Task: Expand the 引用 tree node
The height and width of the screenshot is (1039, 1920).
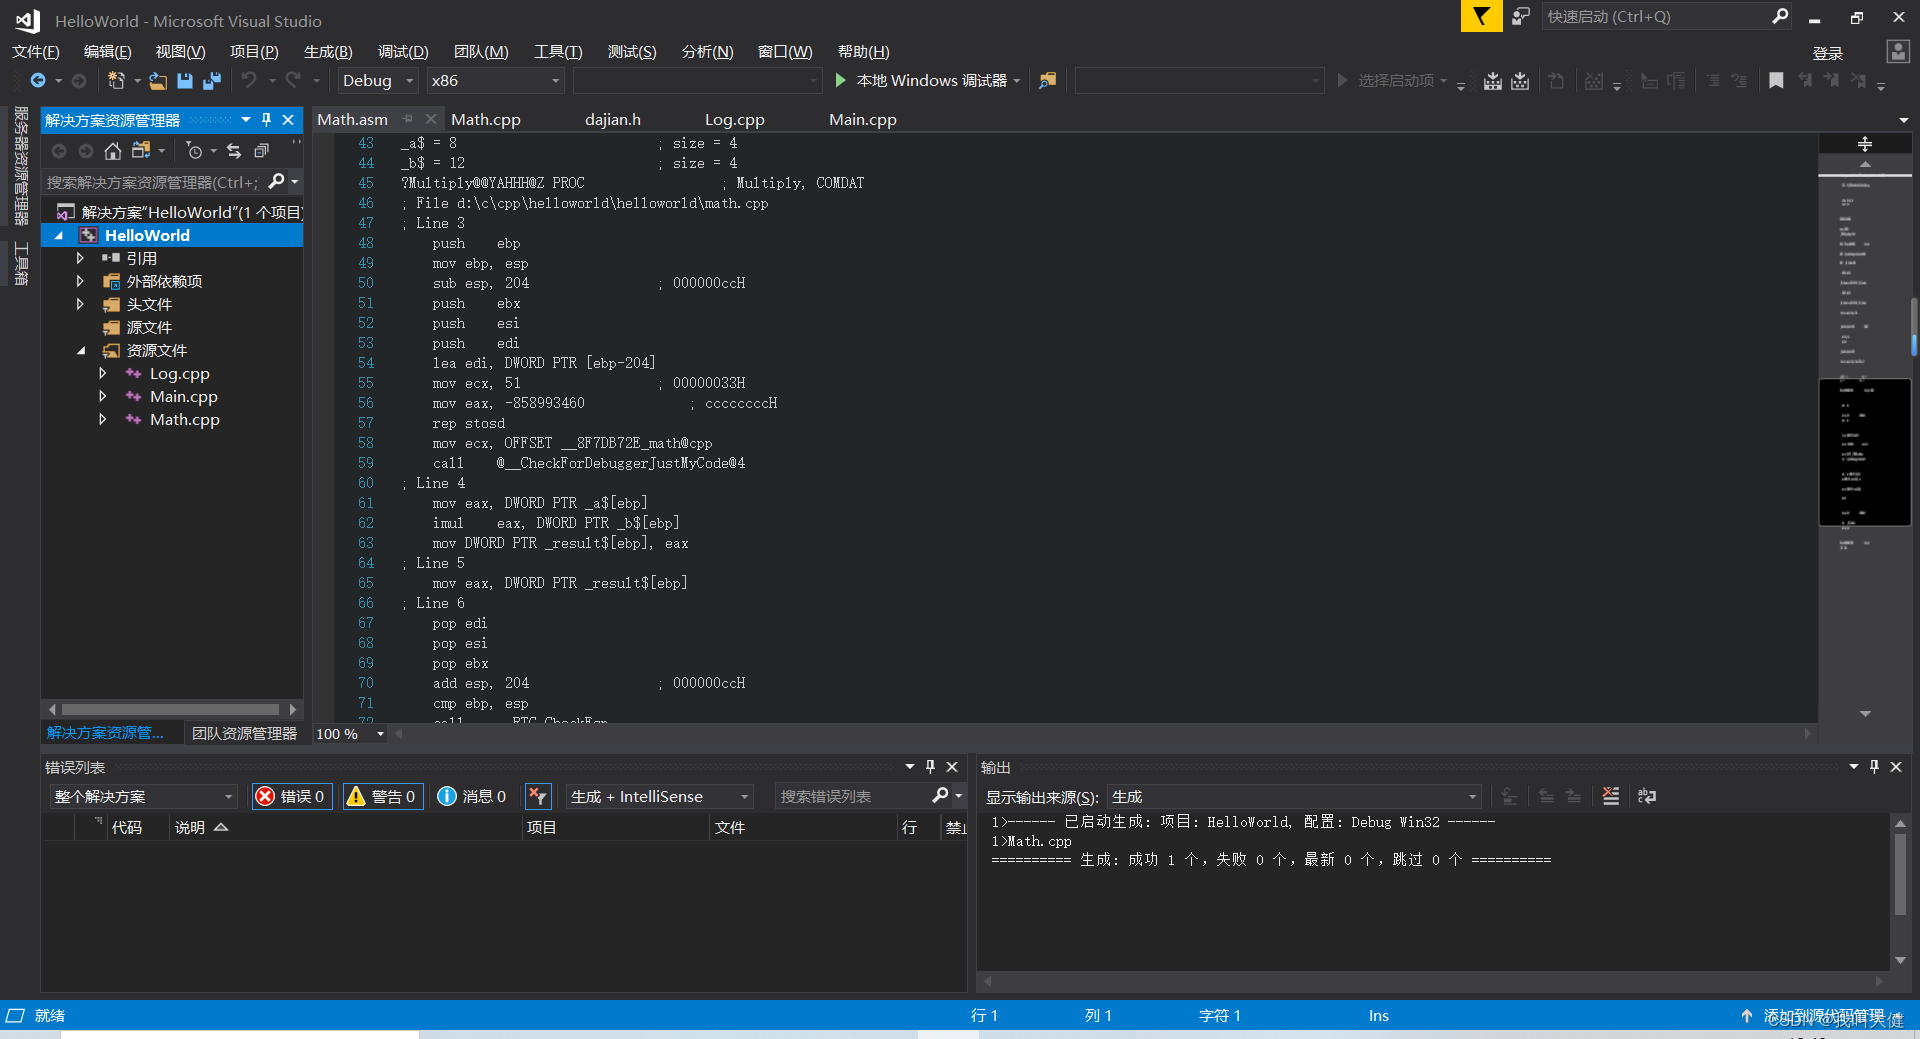Action: tap(80, 258)
